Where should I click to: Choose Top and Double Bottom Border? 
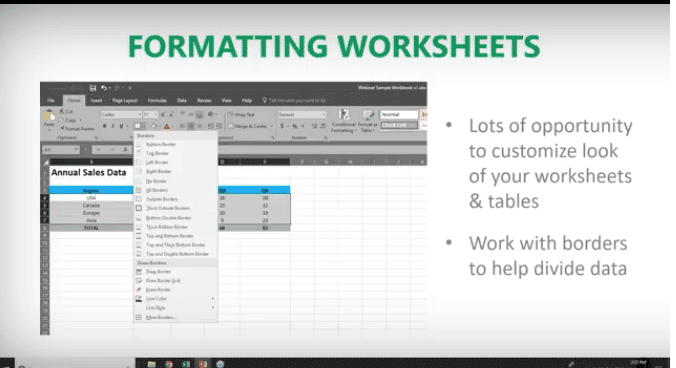pyautogui.click(x=175, y=254)
